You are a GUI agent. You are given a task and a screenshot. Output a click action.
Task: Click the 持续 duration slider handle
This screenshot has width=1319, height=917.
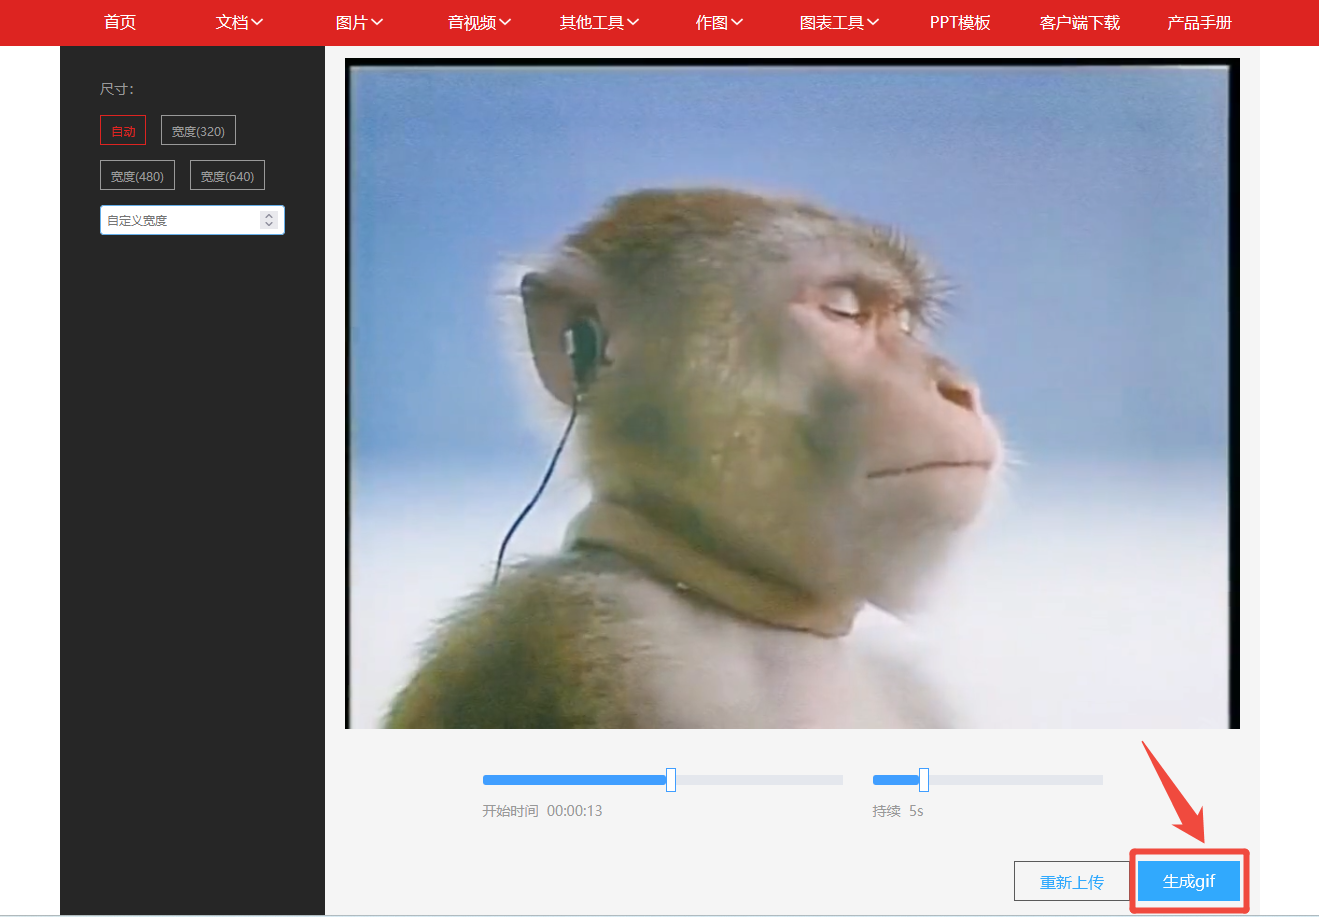(x=924, y=780)
